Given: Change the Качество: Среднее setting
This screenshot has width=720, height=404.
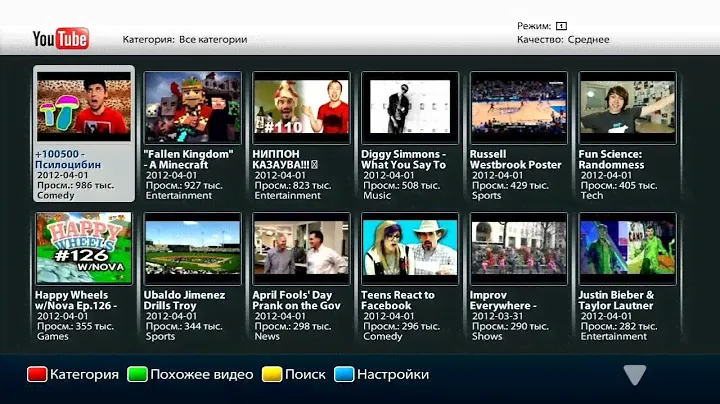Looking at the screenshot, I should [x=563, y=40].
